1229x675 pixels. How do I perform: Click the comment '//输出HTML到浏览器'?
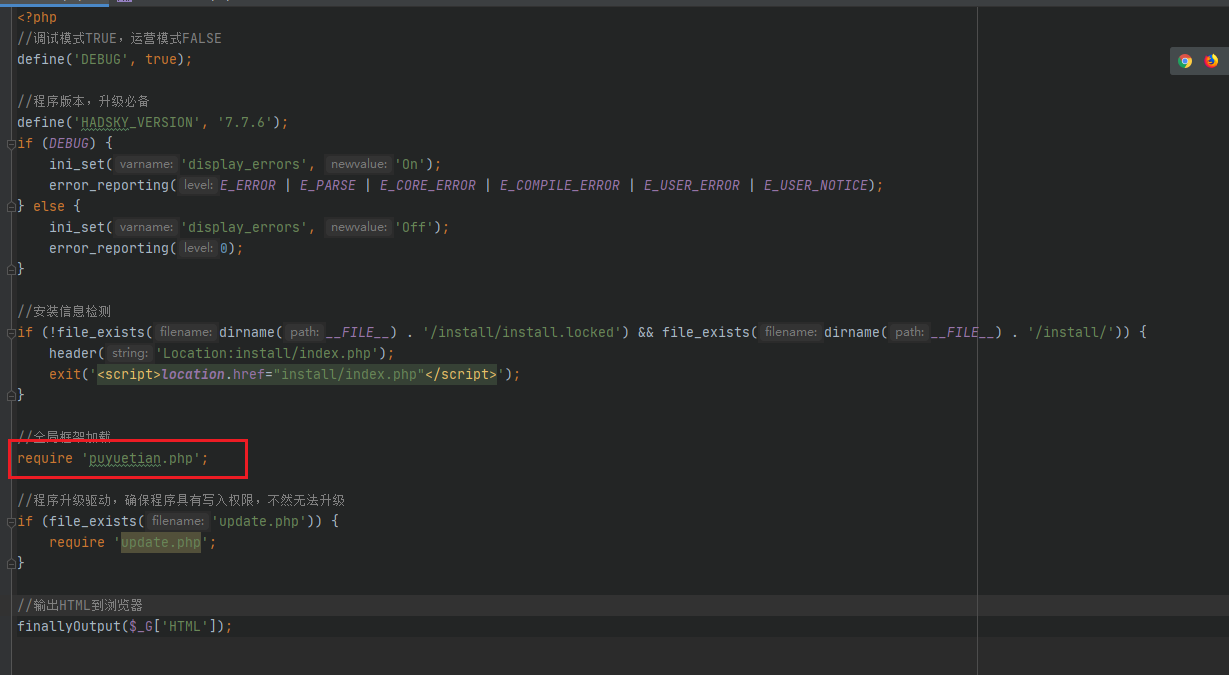[x=80, y=605]
